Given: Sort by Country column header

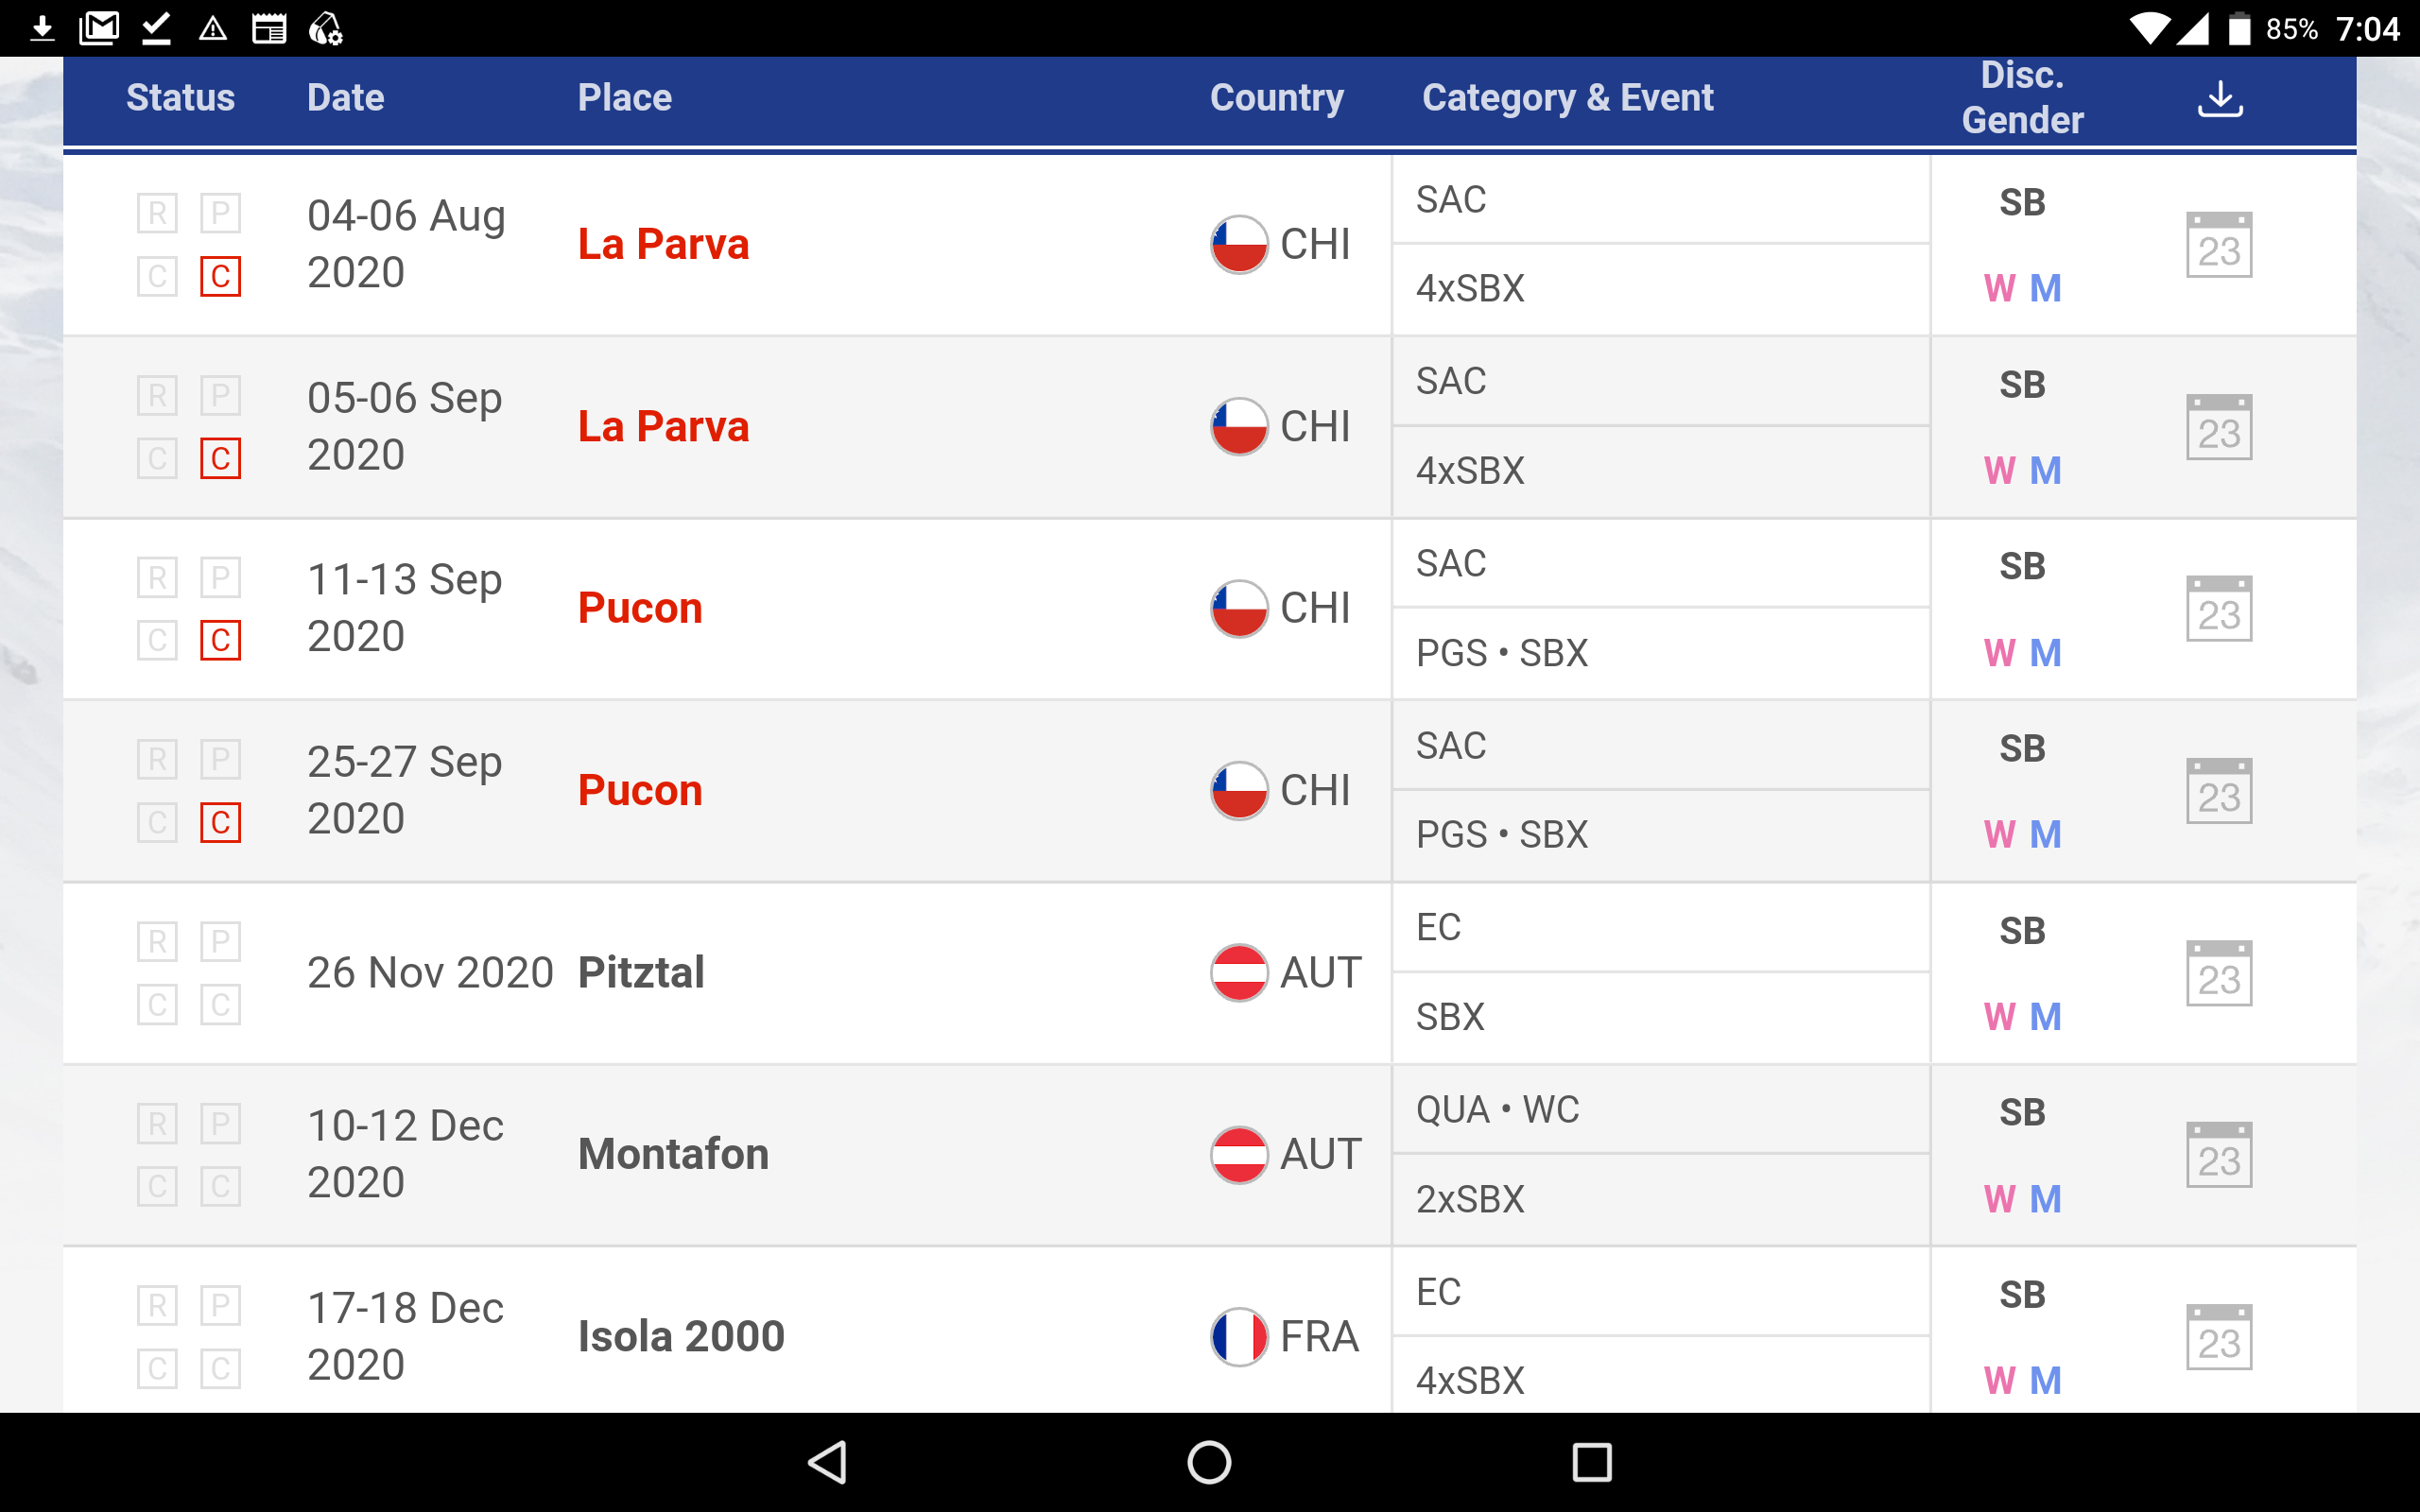Looking at the screenshot, I should [x=1276, y=98].
